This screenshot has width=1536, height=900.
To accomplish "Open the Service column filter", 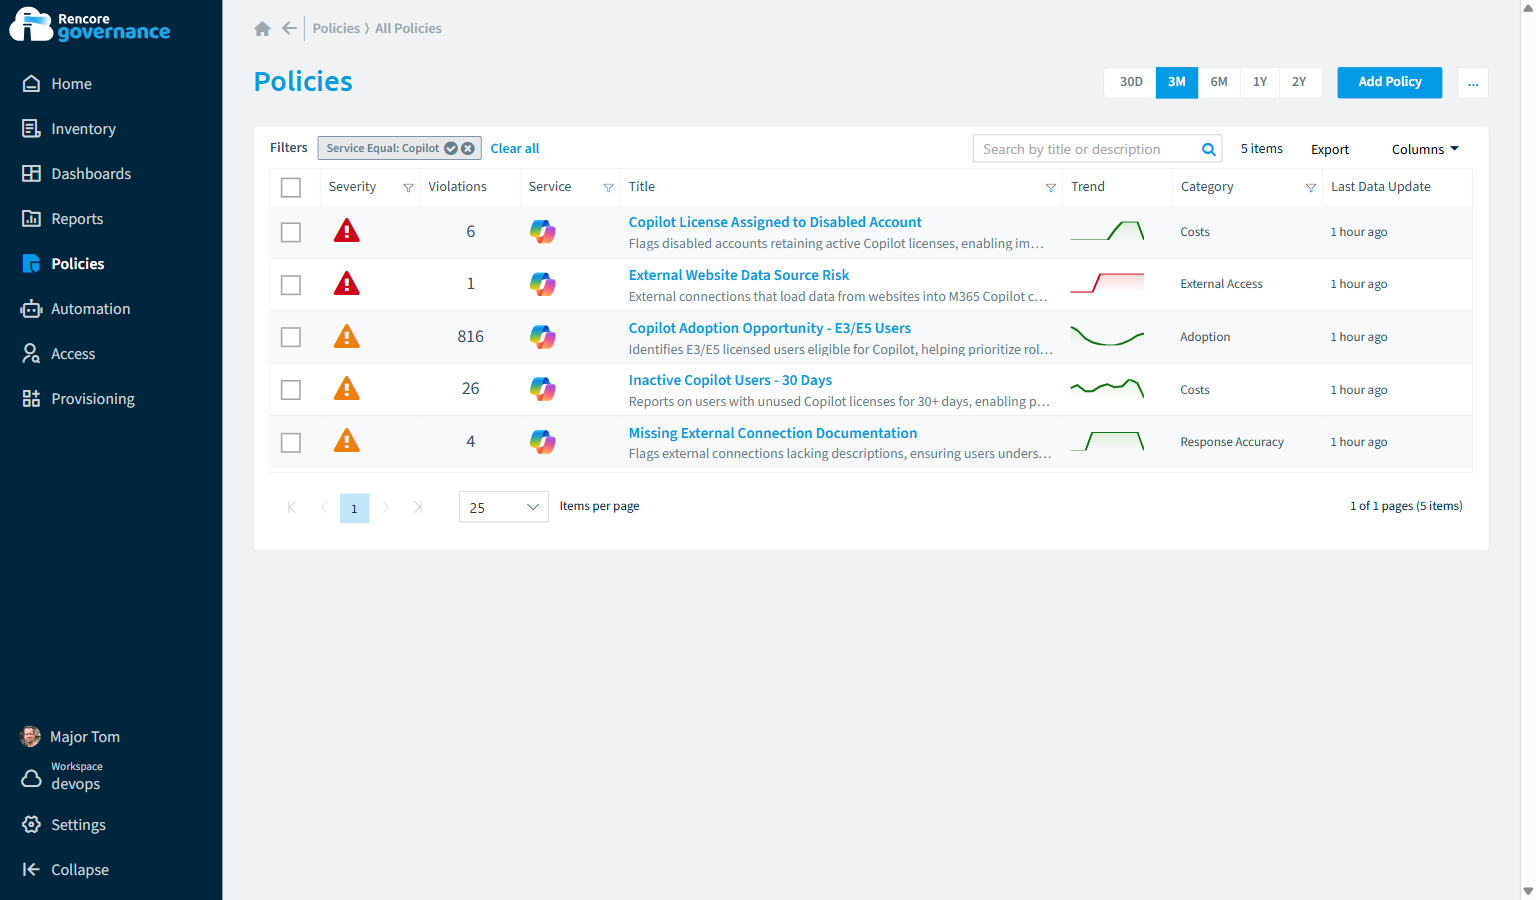I will coord(608,188).
